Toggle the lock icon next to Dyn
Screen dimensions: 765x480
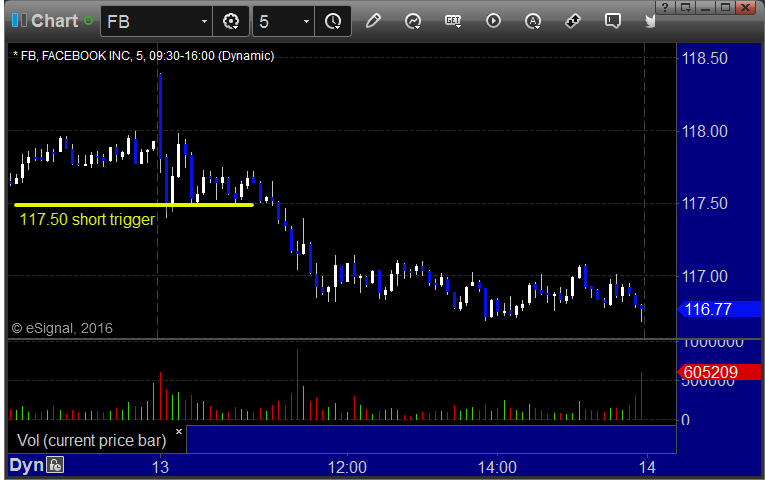(x=55, y=465)
